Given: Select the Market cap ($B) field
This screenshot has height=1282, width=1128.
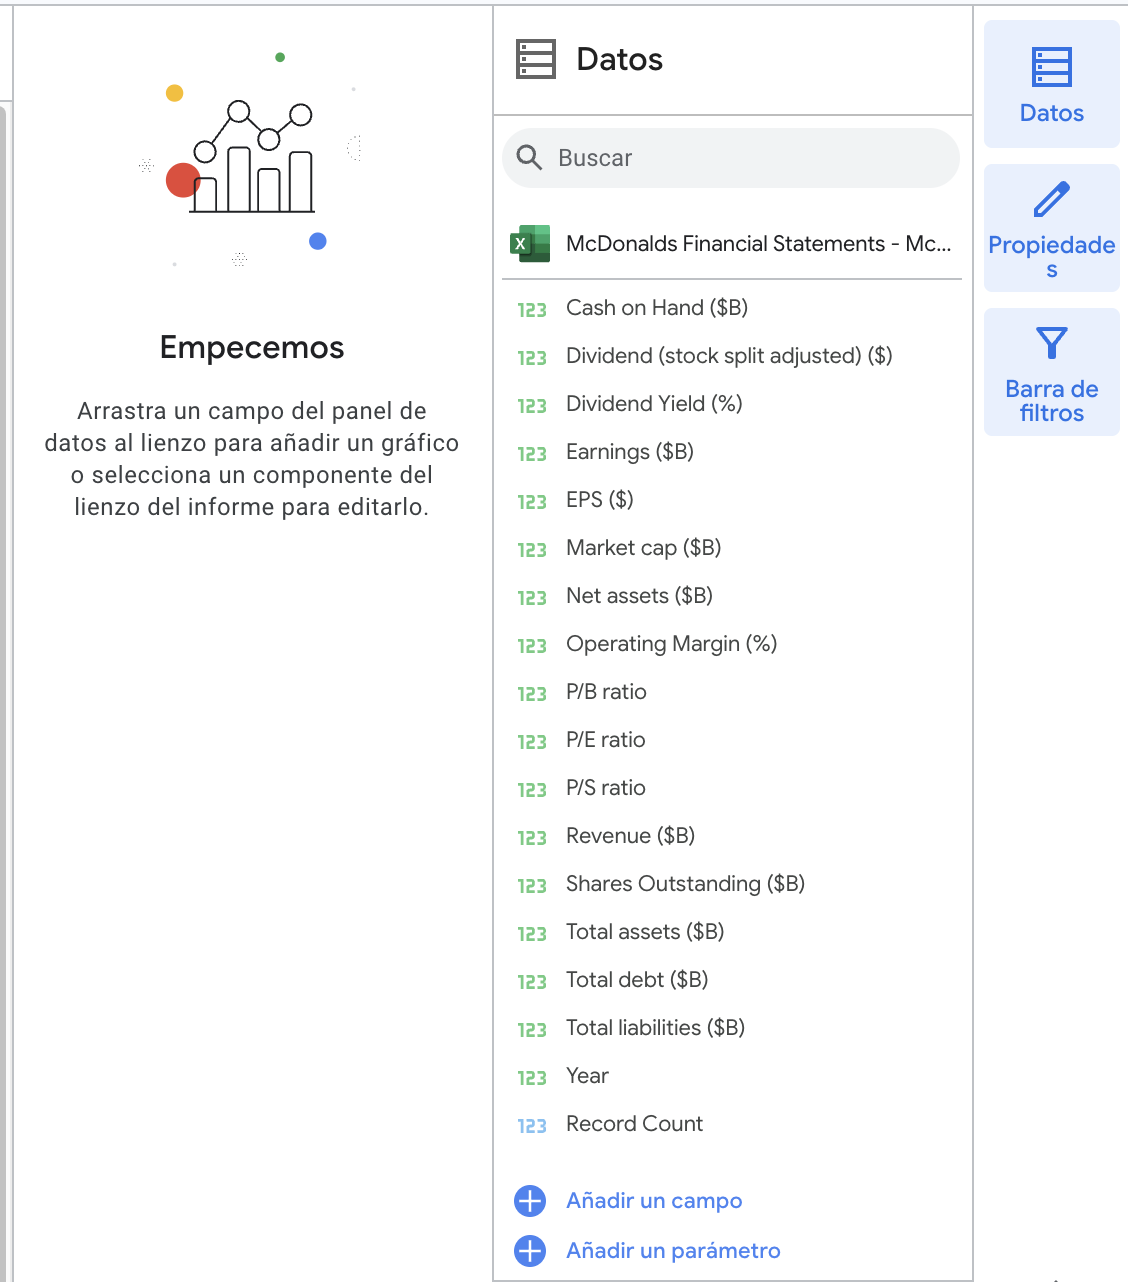Looking at the screenshot, I should [643, 548].
